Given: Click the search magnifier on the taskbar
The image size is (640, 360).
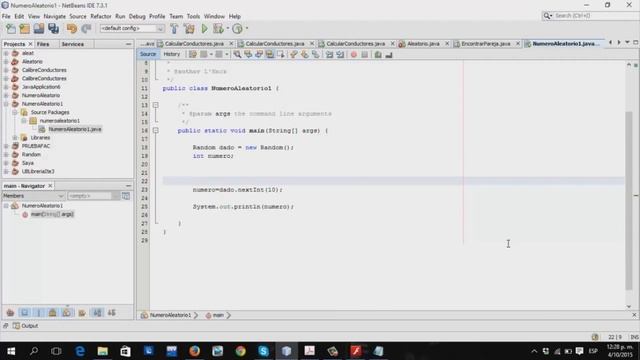Looking at the screenshot, I should [34, 351].
